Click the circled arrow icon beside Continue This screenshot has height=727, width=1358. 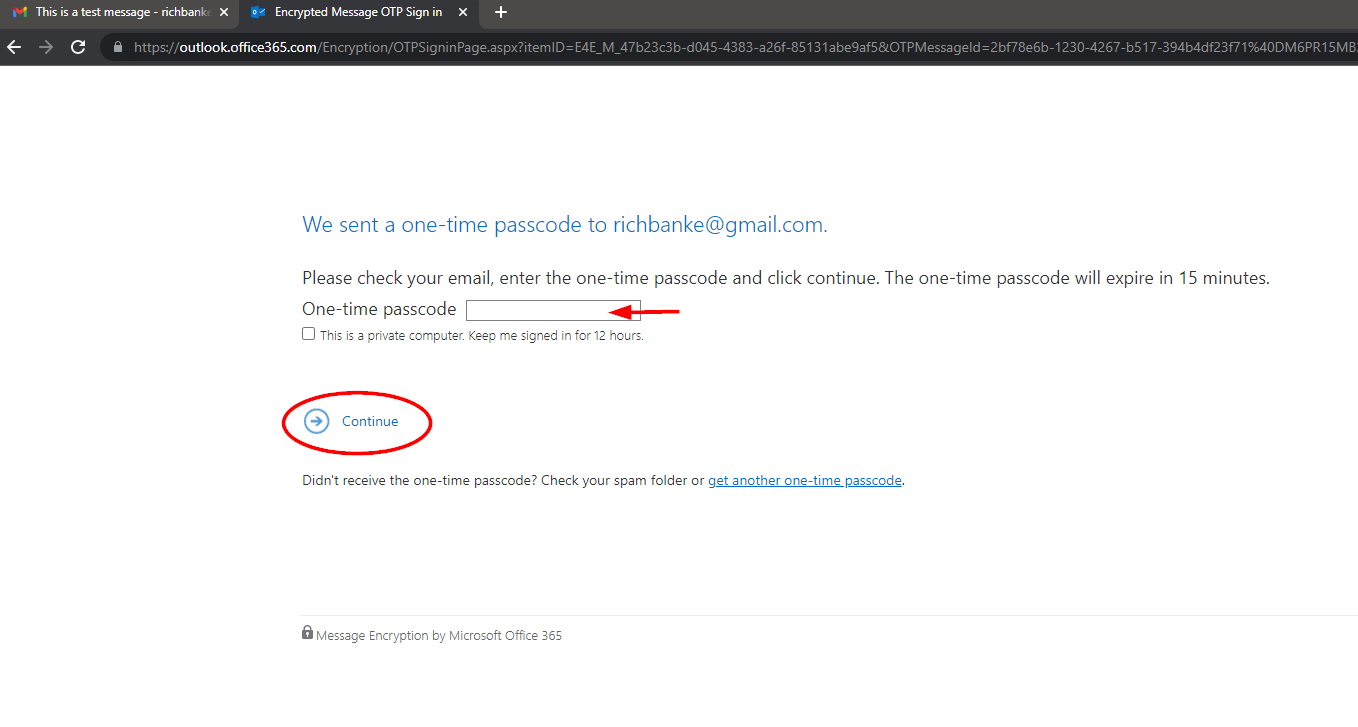[x=316, y=421]
